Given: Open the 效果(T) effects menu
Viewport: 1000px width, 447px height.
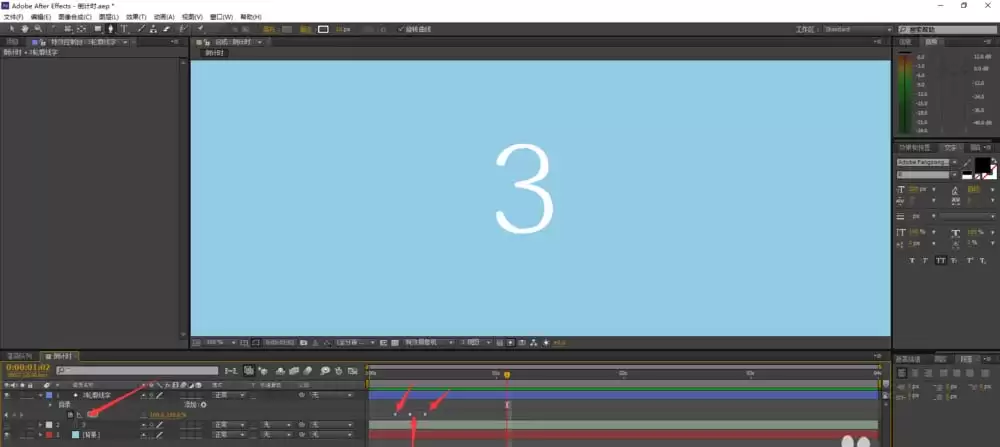Looking at the screenshot, I should click(x=135, y=17).
